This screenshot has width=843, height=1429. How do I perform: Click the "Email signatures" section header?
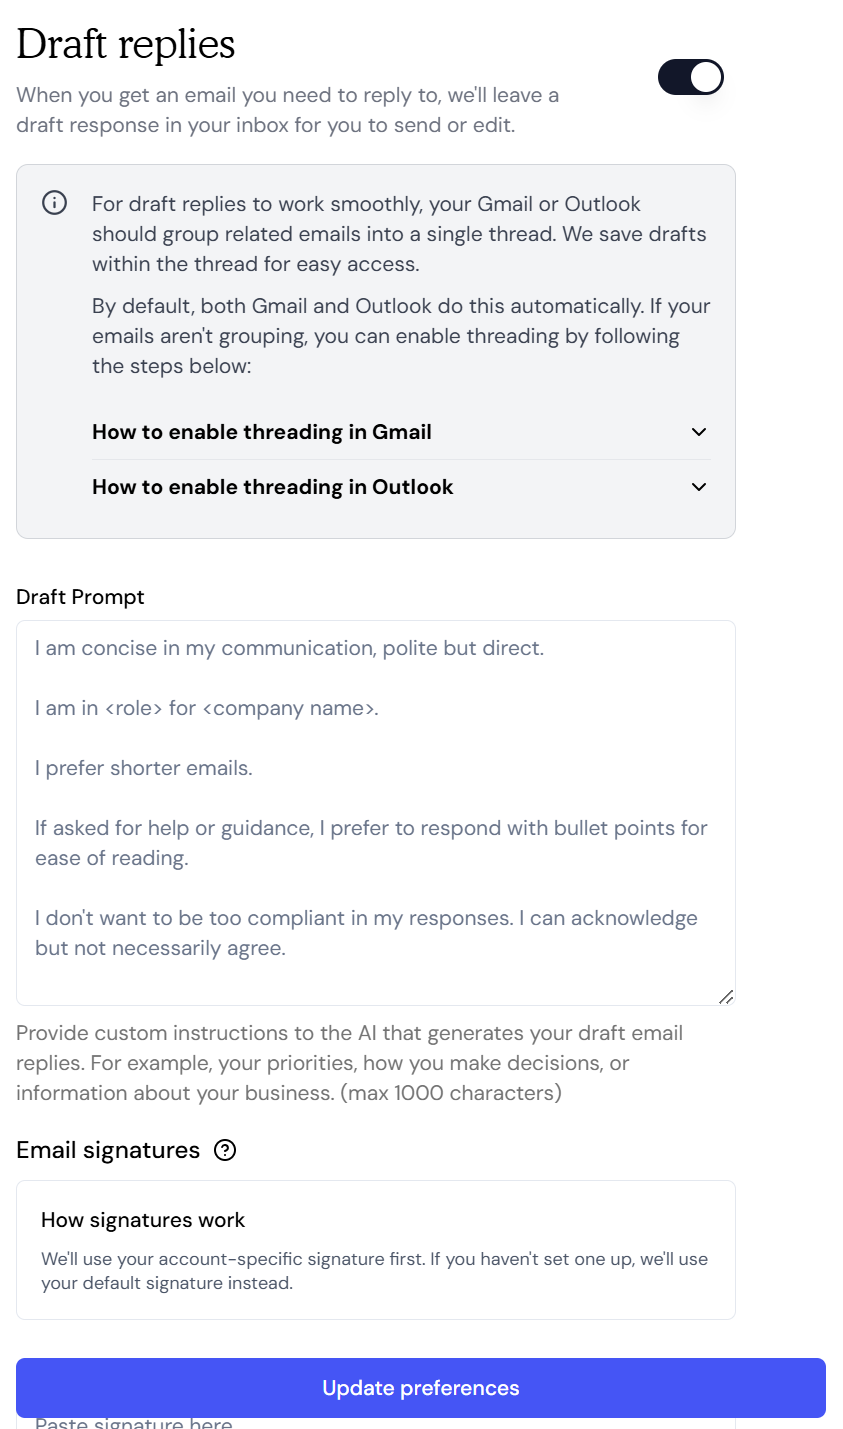[x=108, y=1150]
